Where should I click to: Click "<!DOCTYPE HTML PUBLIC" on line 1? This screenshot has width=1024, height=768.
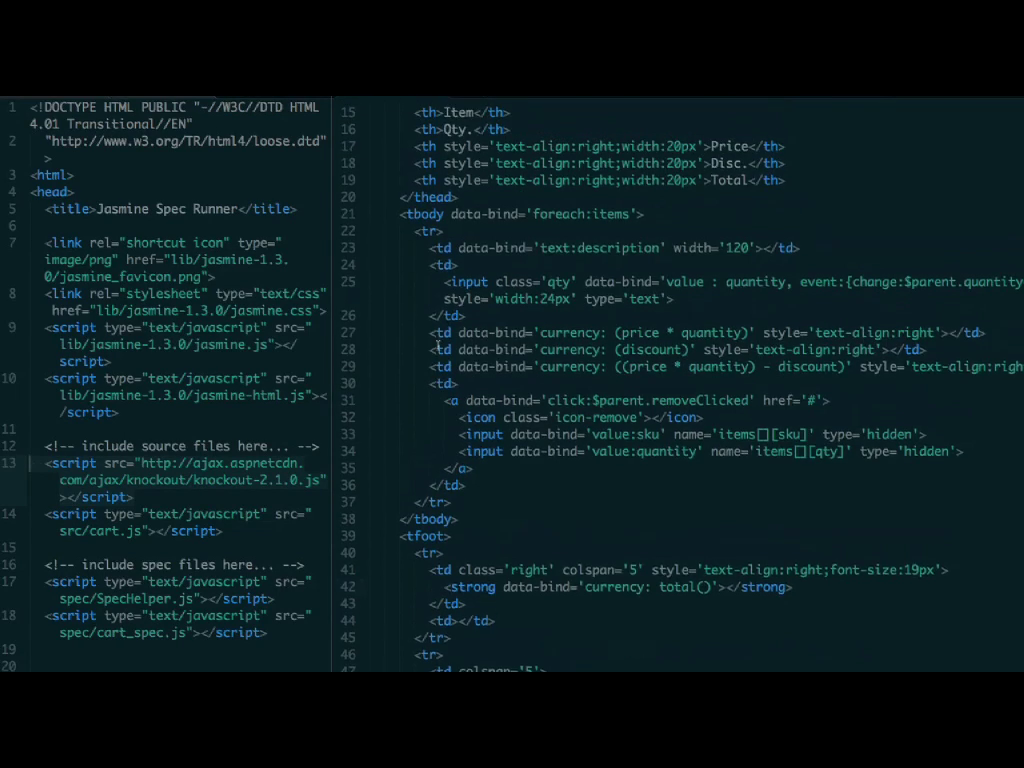coord(108,108)
